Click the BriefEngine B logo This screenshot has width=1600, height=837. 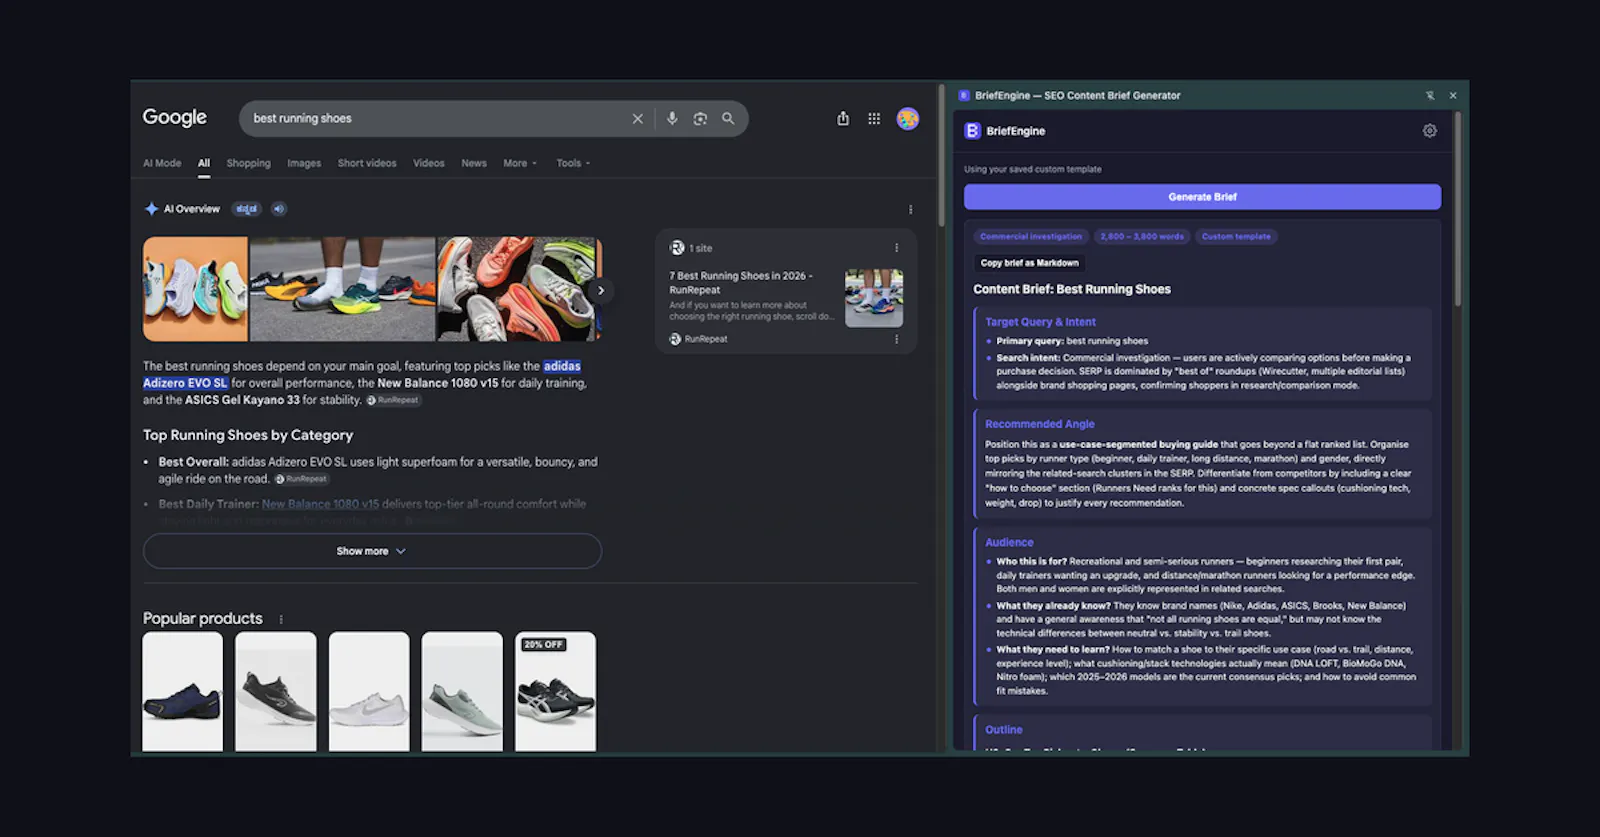coord(972,131)
